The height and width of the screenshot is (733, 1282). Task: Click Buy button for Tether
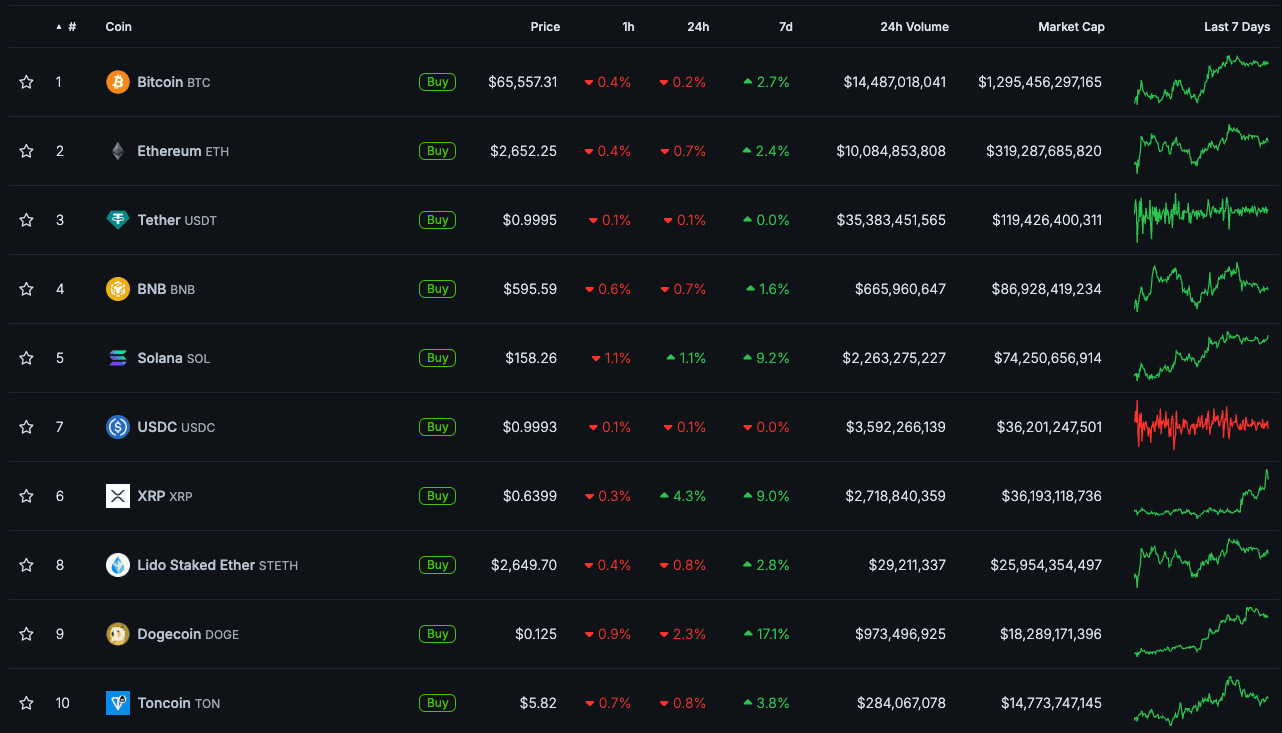pos(437,220)
